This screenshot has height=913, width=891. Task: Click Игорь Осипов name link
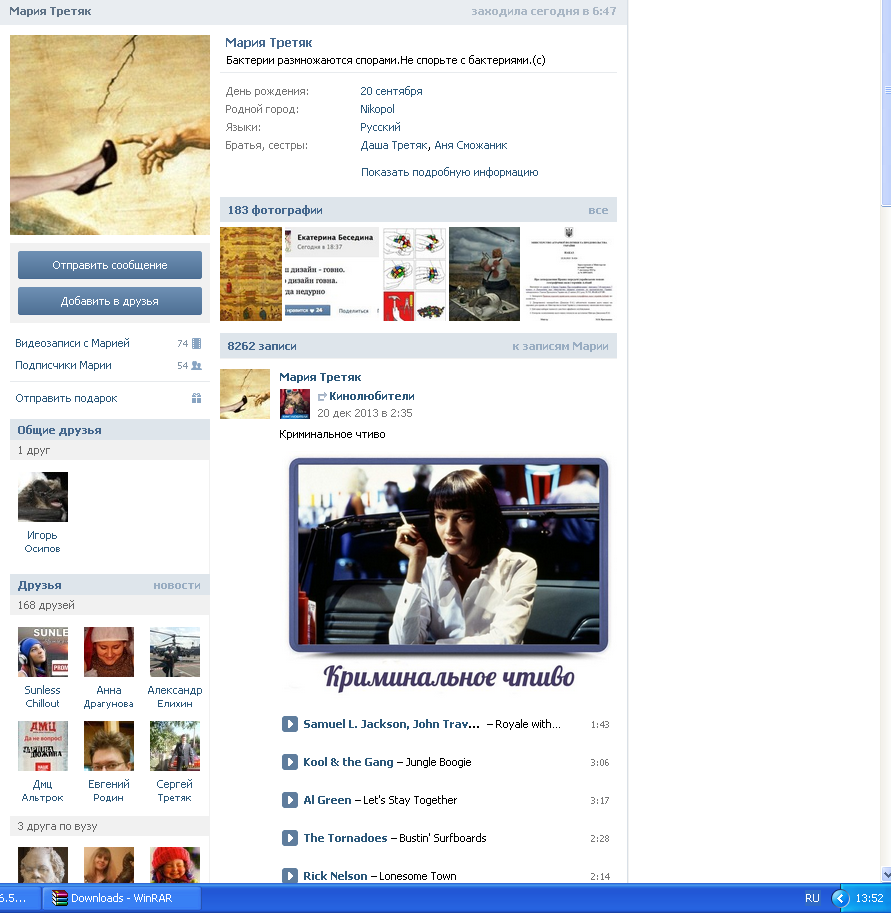tap(43, 542)
